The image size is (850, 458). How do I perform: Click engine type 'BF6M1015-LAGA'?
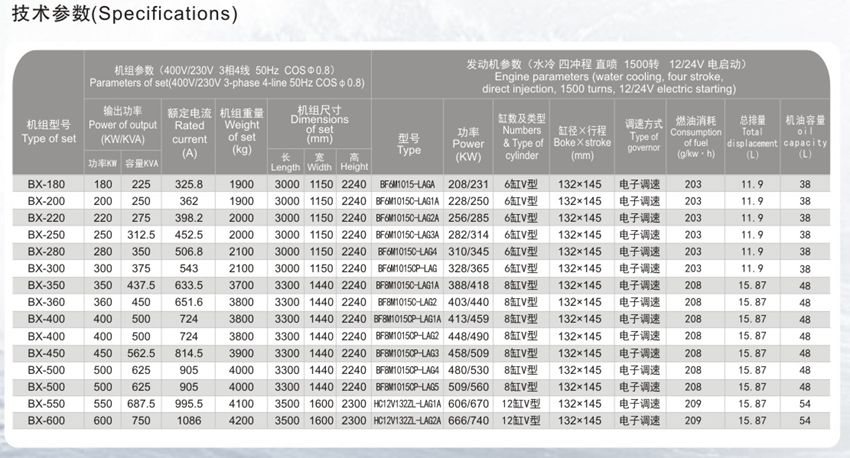click(407, 184)
